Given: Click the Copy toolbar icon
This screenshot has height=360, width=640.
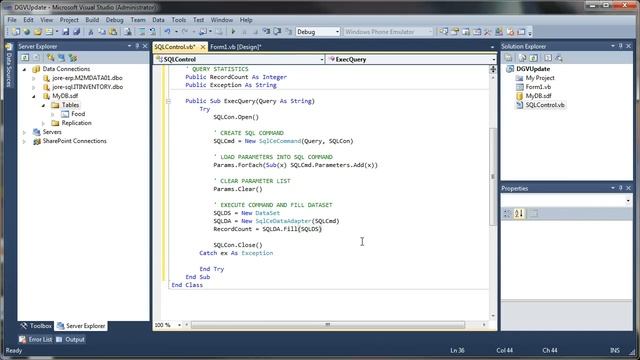Looking at the screenshot, I should click(x=102, y=31).
